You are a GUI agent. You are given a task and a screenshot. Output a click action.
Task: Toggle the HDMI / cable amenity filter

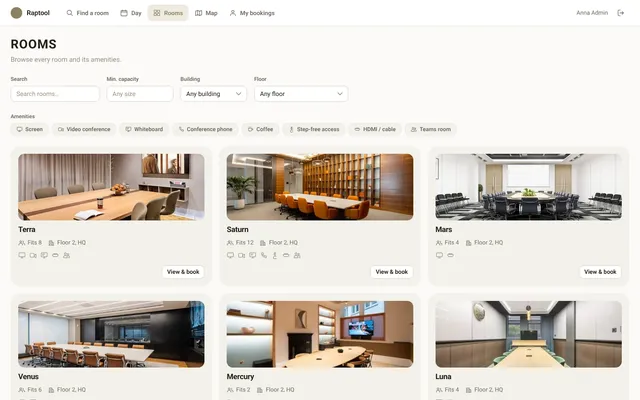pyautogui.click(x=375, y=129)
